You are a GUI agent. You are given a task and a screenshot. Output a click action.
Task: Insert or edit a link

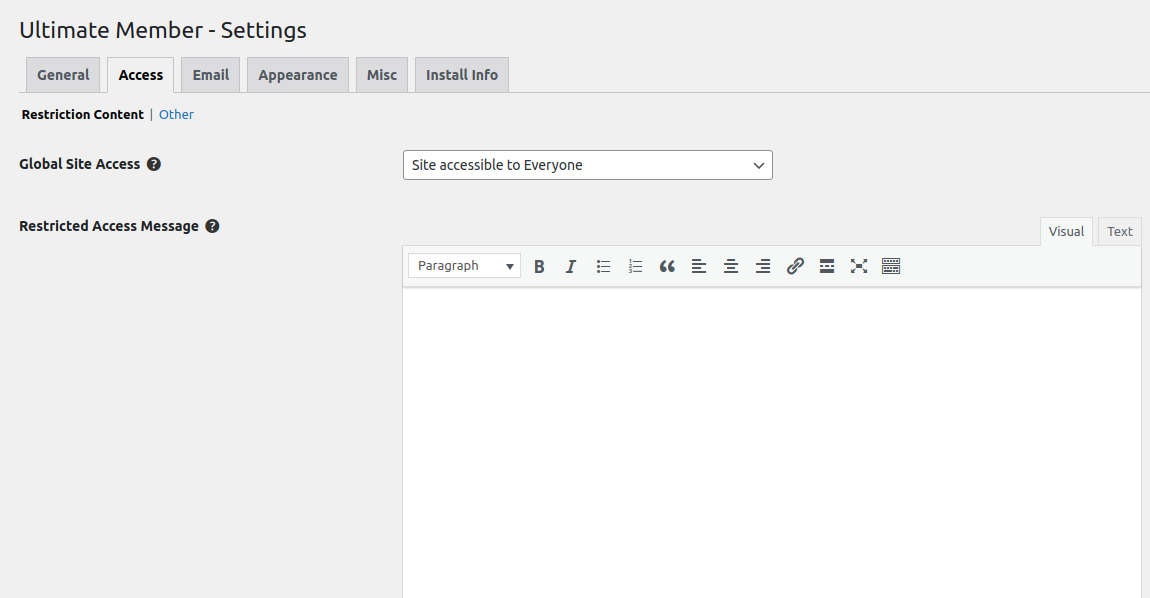(x=795, y=266)
